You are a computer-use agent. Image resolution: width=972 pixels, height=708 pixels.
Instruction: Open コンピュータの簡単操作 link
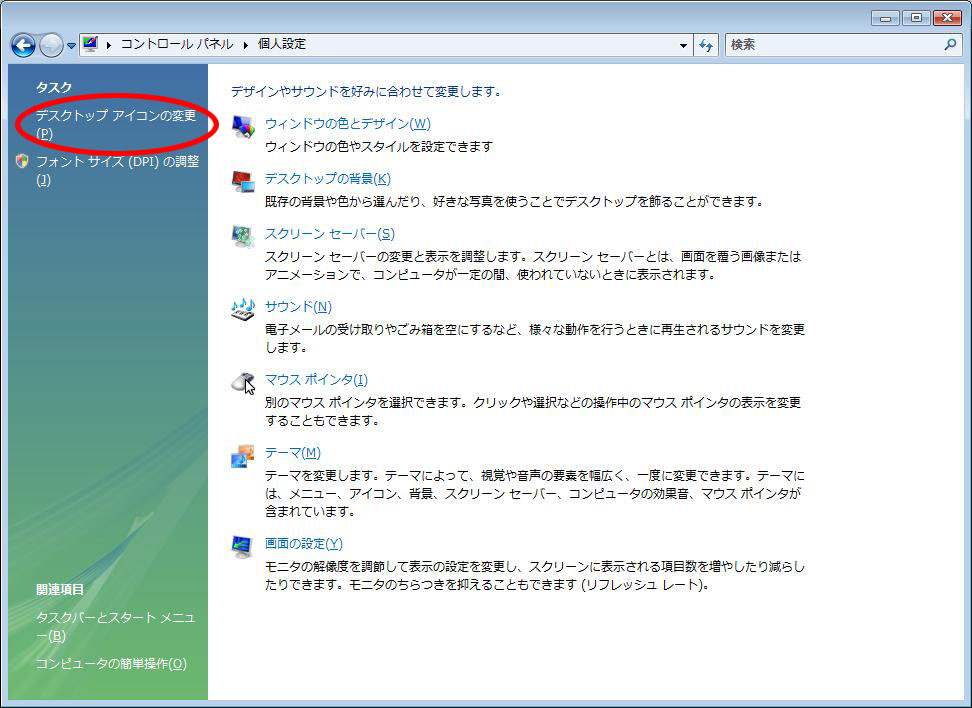[111, 664]
